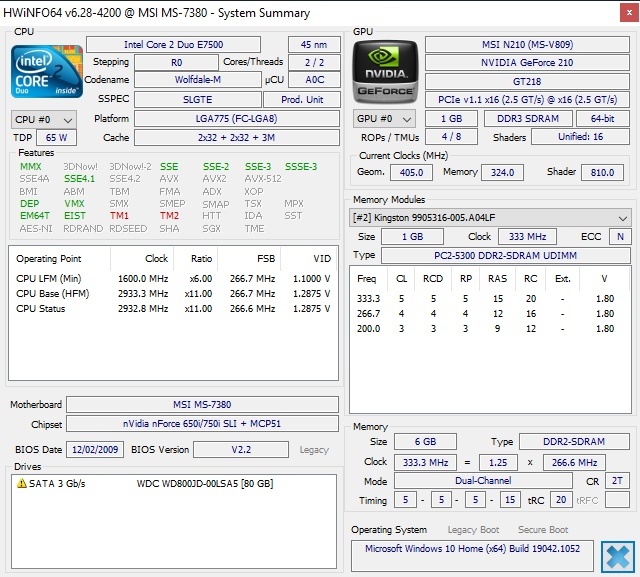640x577 pixels.
Task: Click the Wolfdale-M codename field
Action: [198, 80]
